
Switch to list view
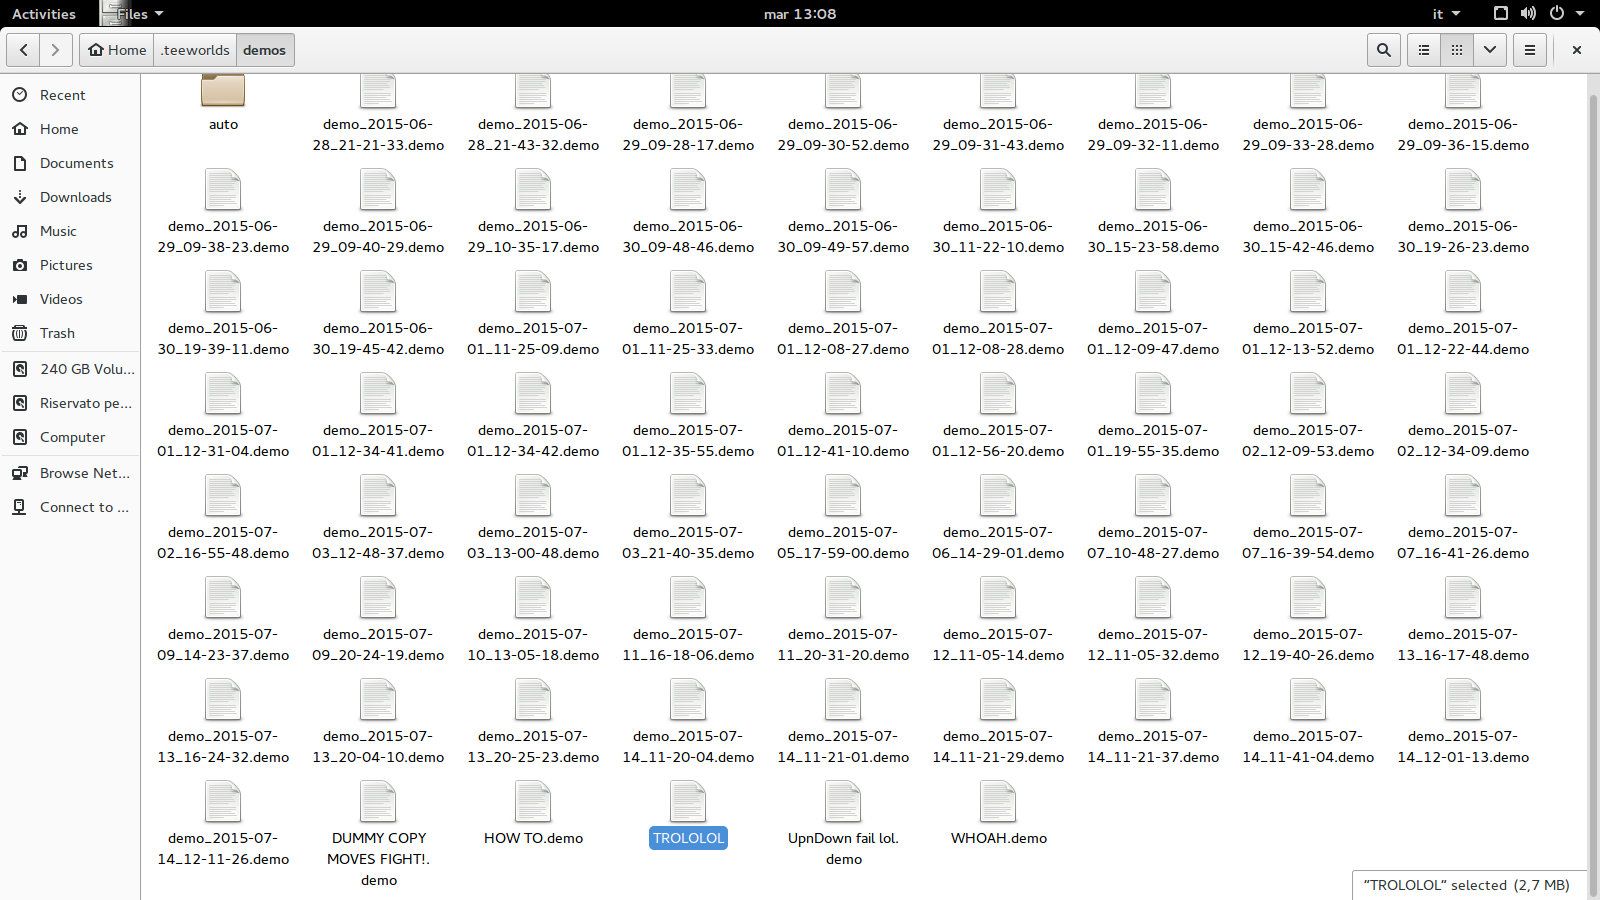click(x=1424, y=50)
